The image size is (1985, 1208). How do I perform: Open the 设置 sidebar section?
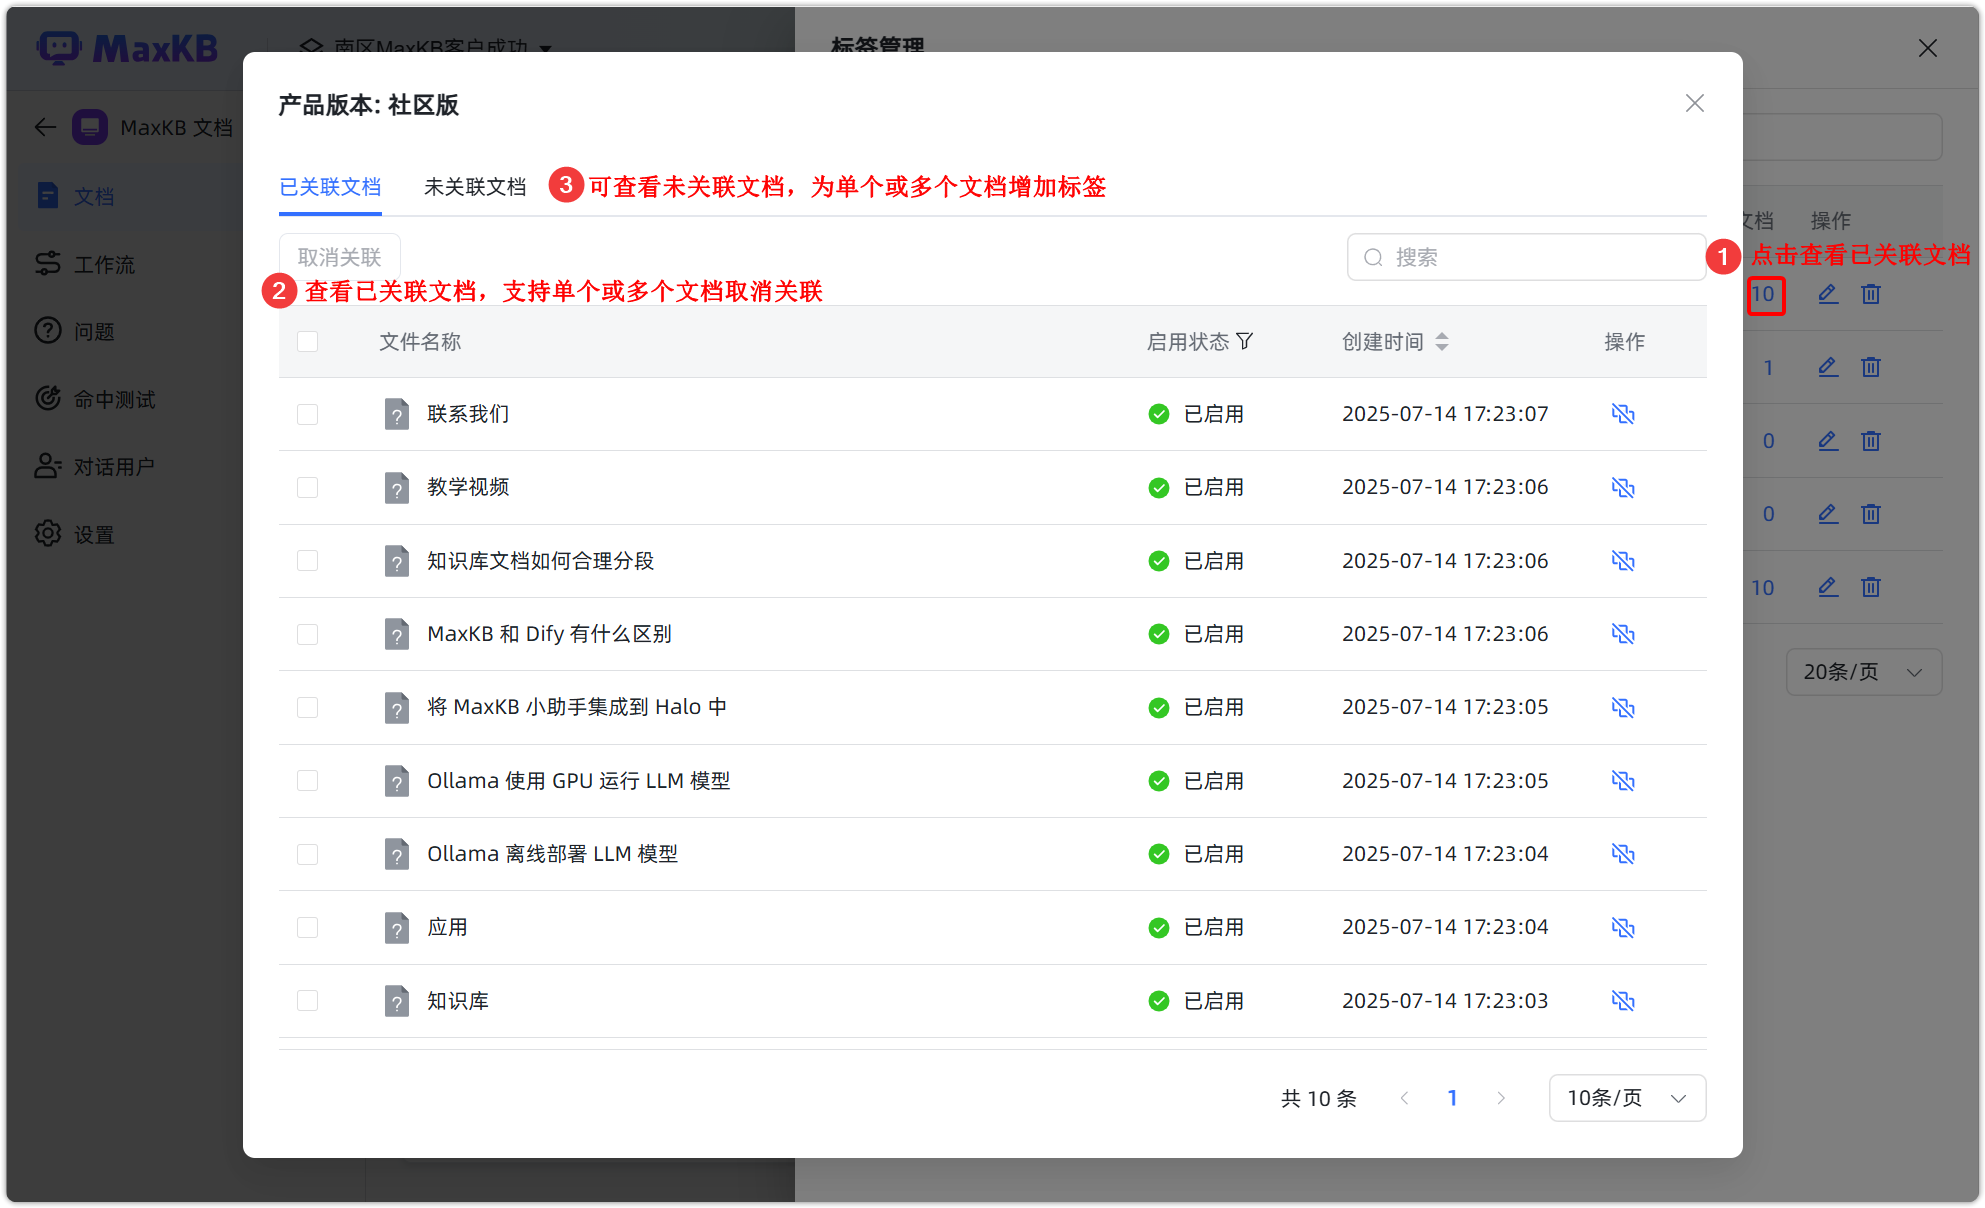(x=93, y=533)
